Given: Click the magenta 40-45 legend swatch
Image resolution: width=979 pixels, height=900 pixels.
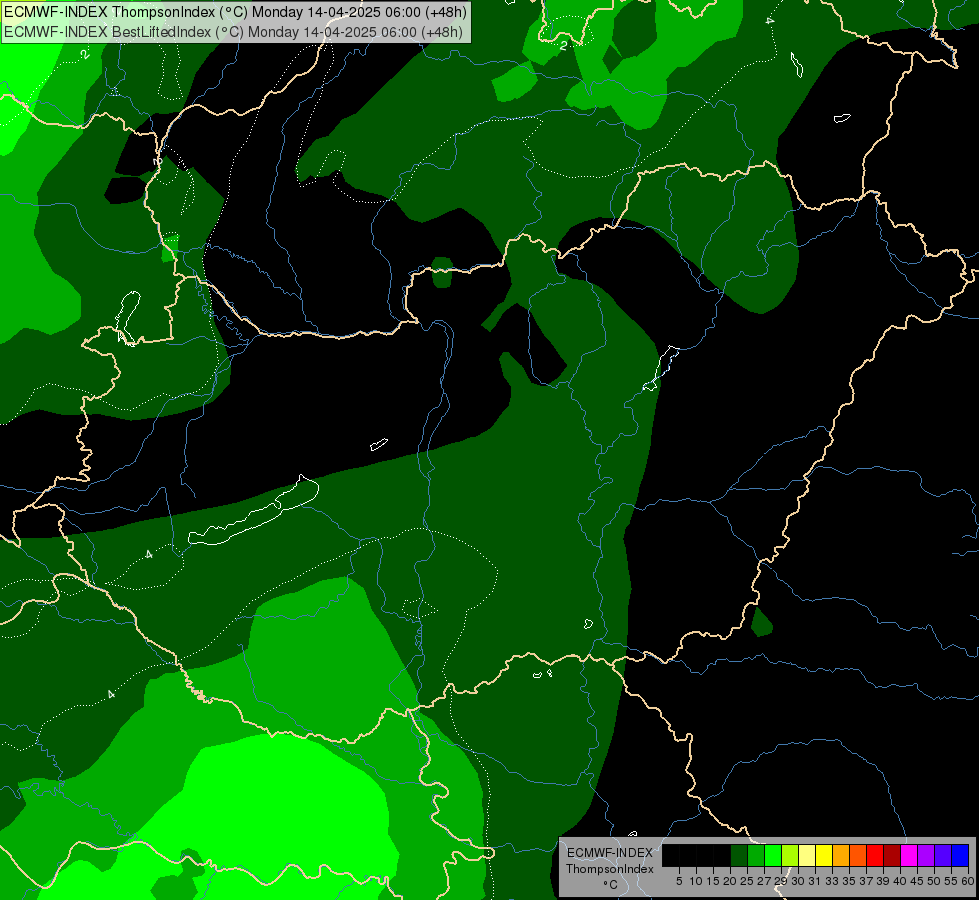Looking at the screenshot, I should click(x=909, y=855).
